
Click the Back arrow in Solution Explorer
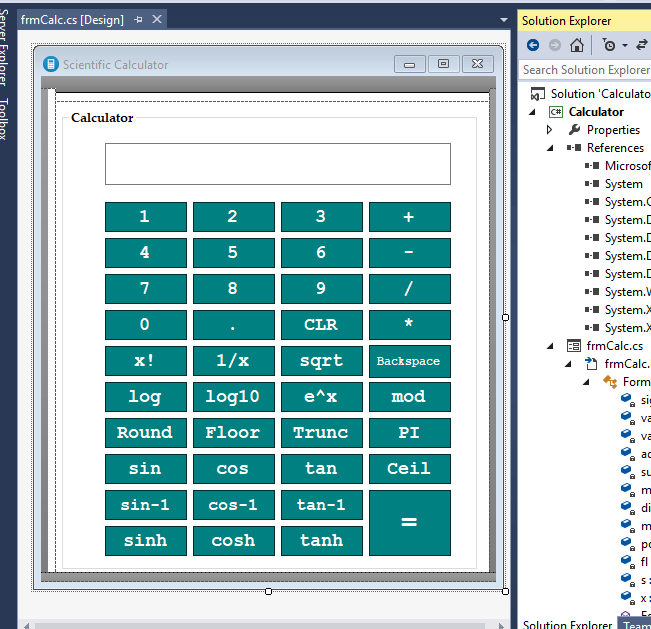[x=533, y=45]
